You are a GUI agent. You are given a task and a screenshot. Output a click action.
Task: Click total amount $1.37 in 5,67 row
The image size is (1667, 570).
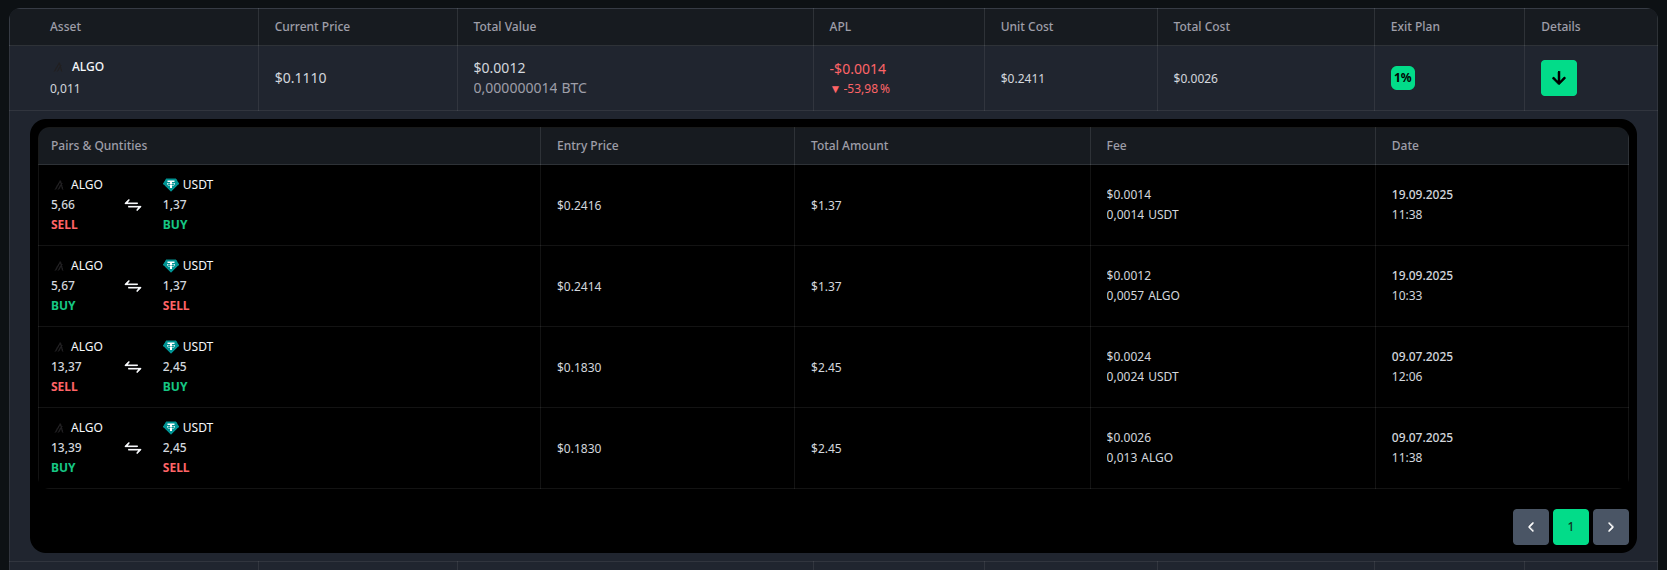coord(826,286)
